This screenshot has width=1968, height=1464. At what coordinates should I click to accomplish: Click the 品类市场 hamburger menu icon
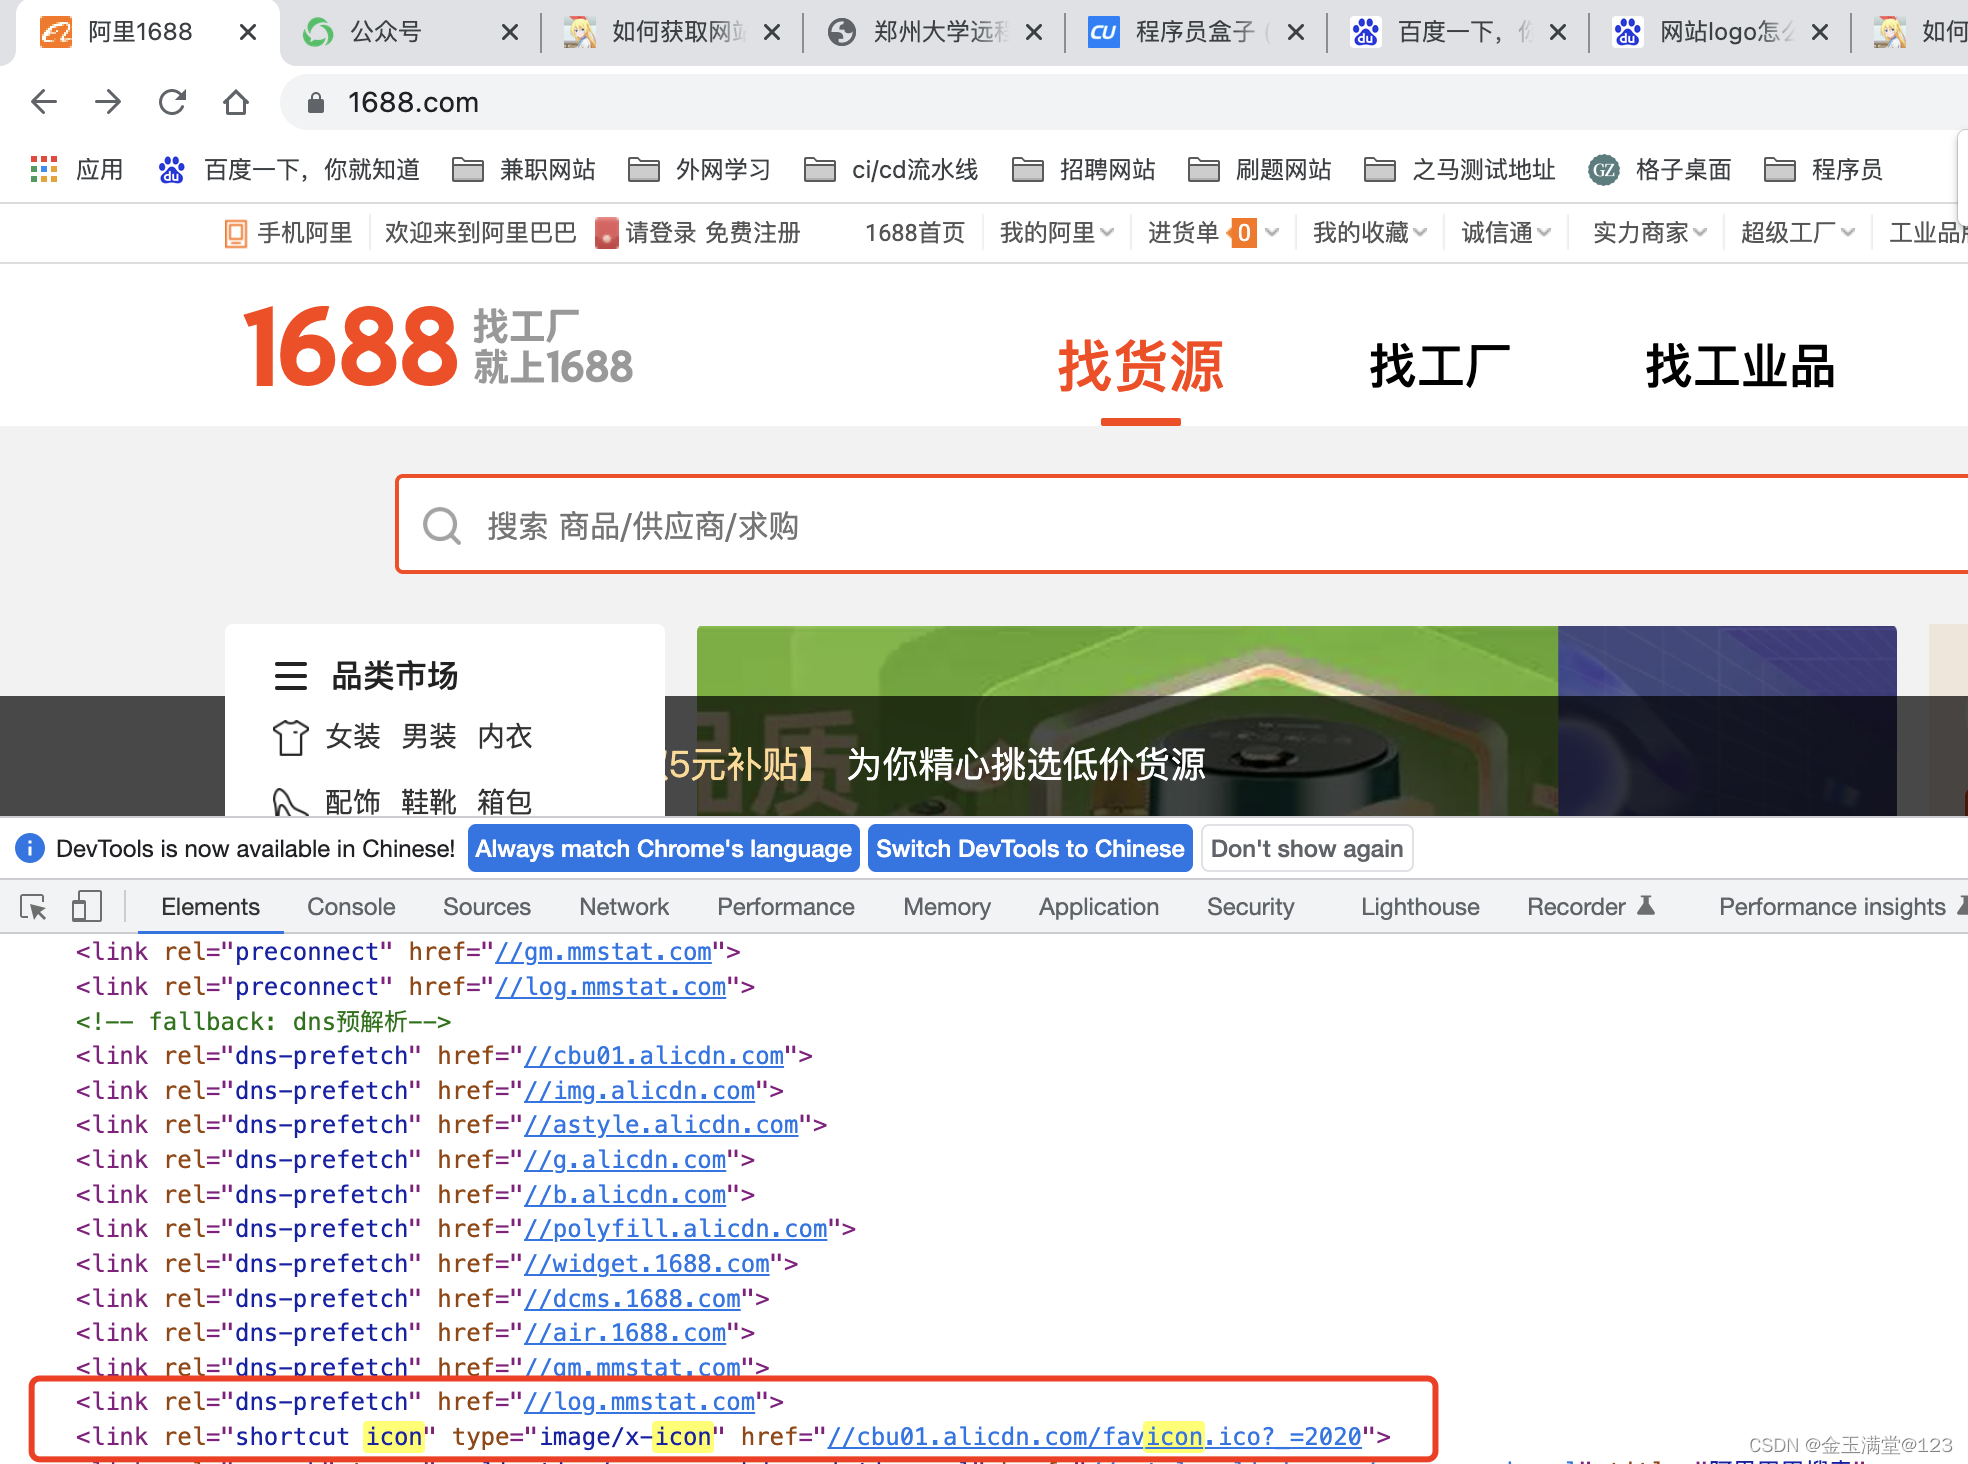coord(291,676)
